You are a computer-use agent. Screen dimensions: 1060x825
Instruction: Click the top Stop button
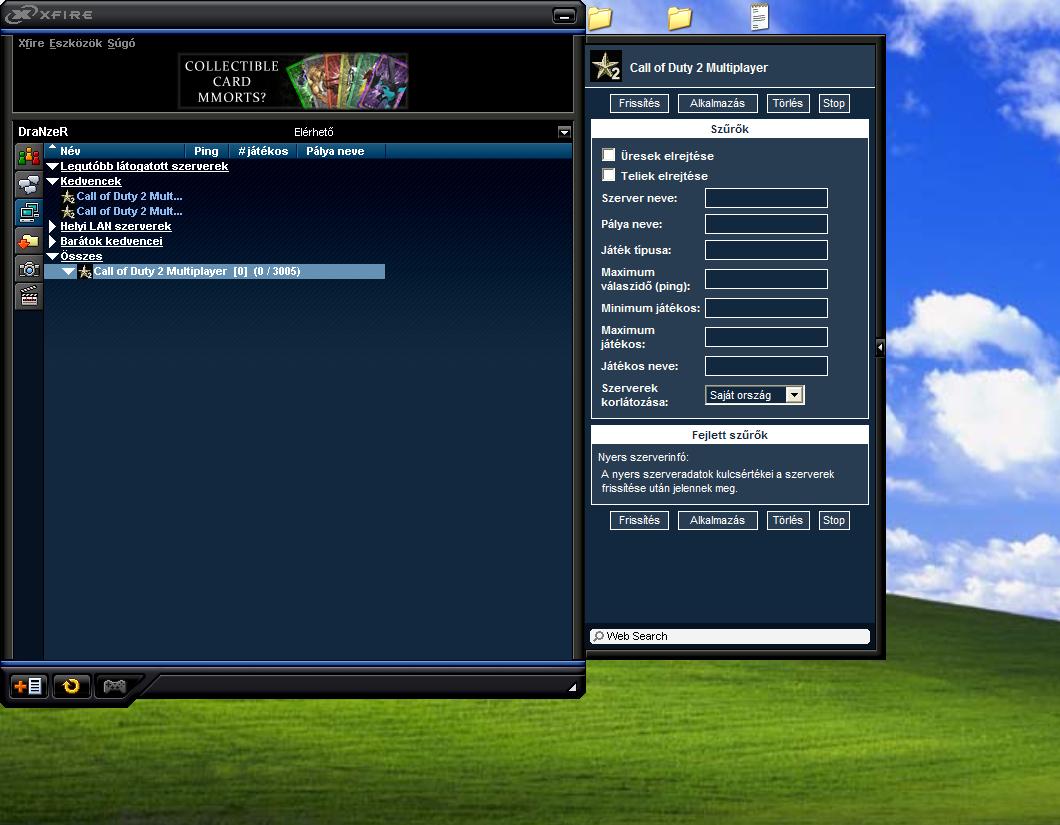pyautogui.click(x=834, y=103)
